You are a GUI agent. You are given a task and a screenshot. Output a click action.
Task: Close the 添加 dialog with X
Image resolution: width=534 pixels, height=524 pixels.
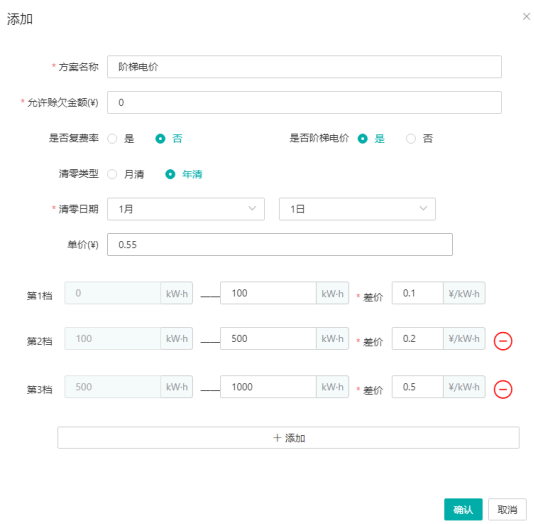point(527,16)
